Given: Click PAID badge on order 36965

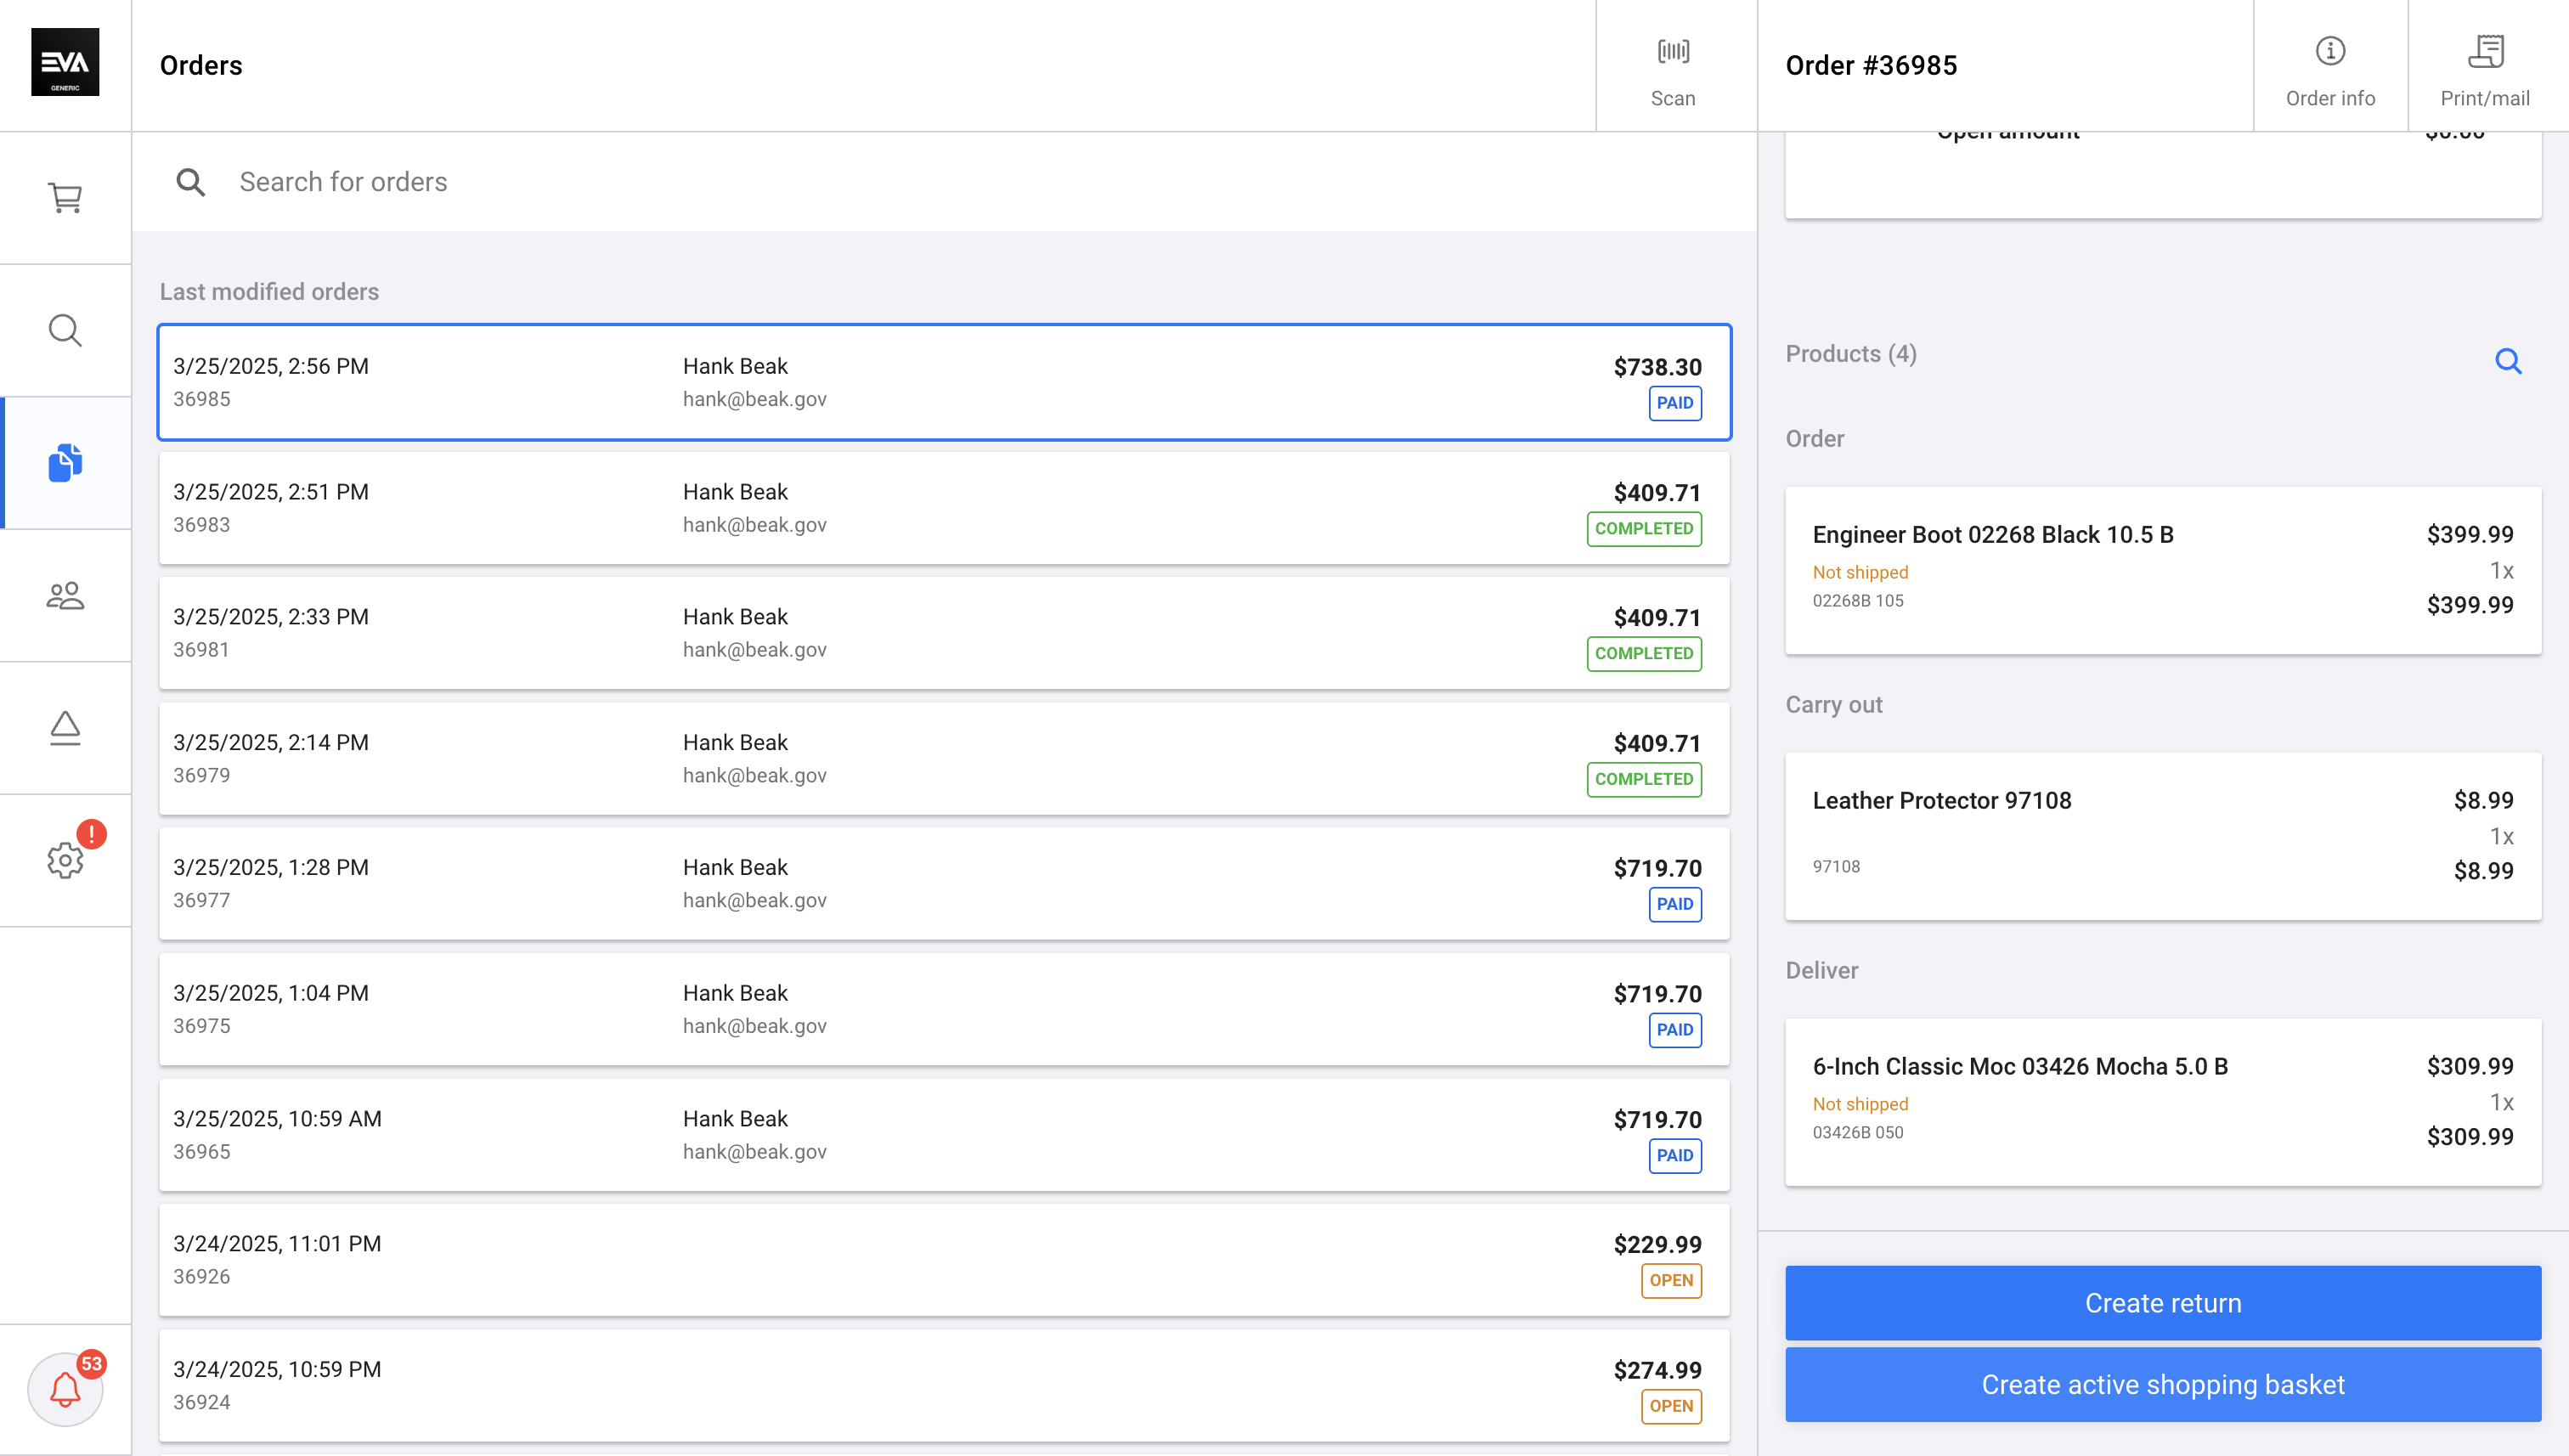Looking at the screenshot, I should (x=1675, y=1155).
